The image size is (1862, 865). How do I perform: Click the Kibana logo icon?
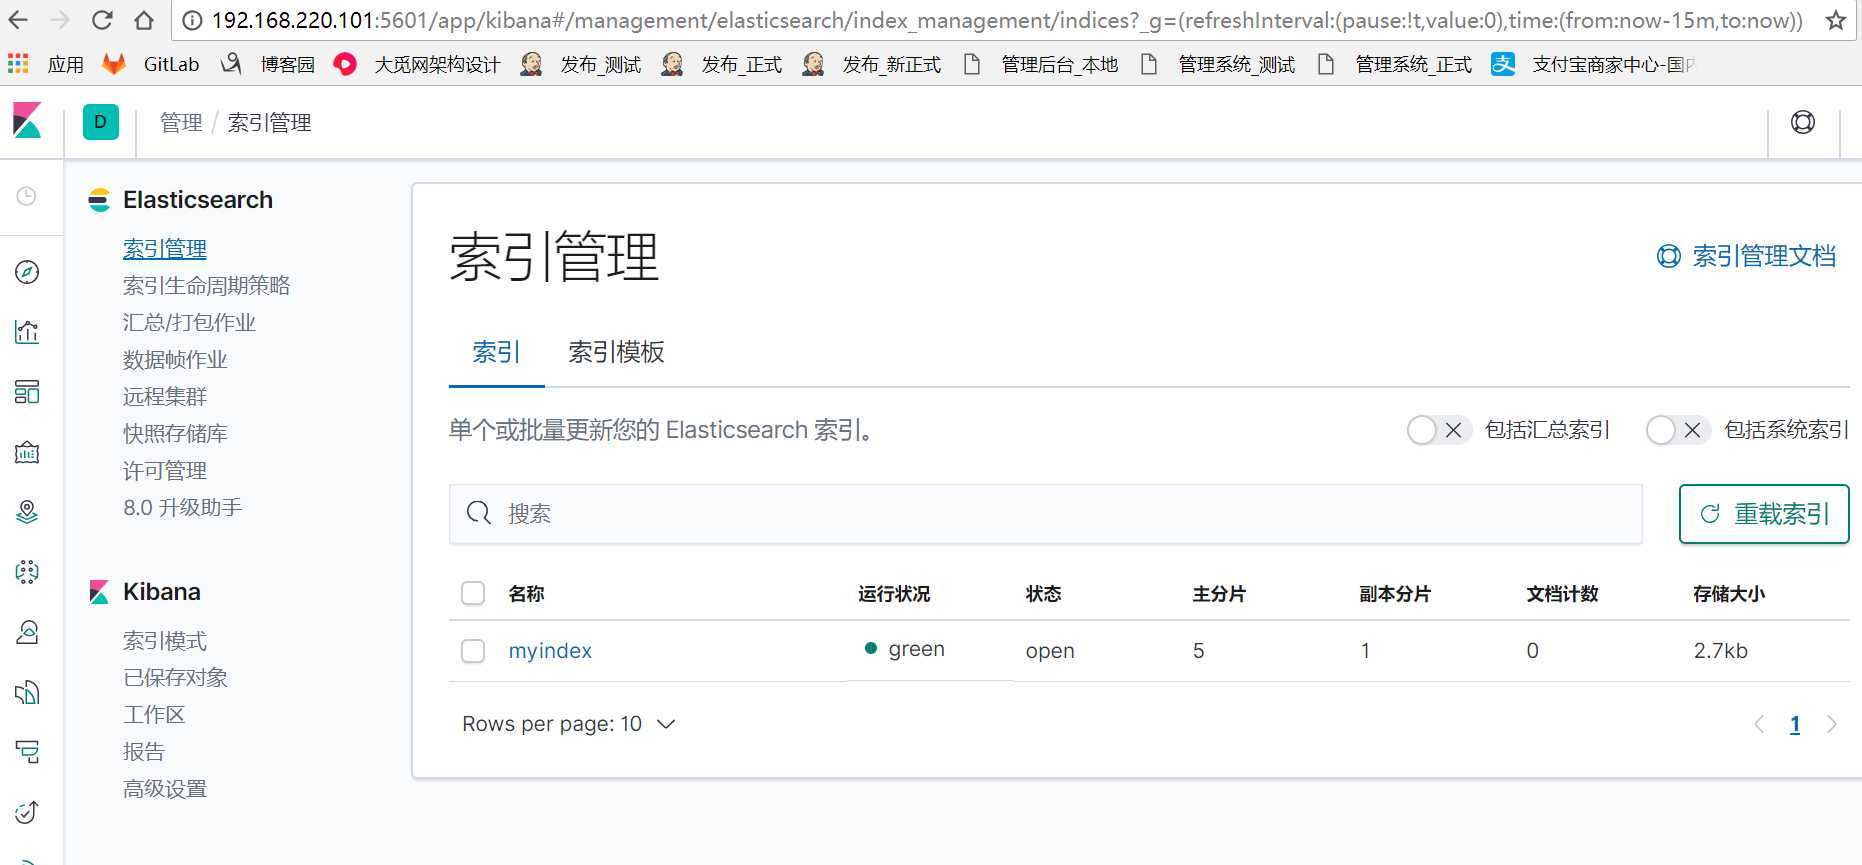click(x=28, y=121)
